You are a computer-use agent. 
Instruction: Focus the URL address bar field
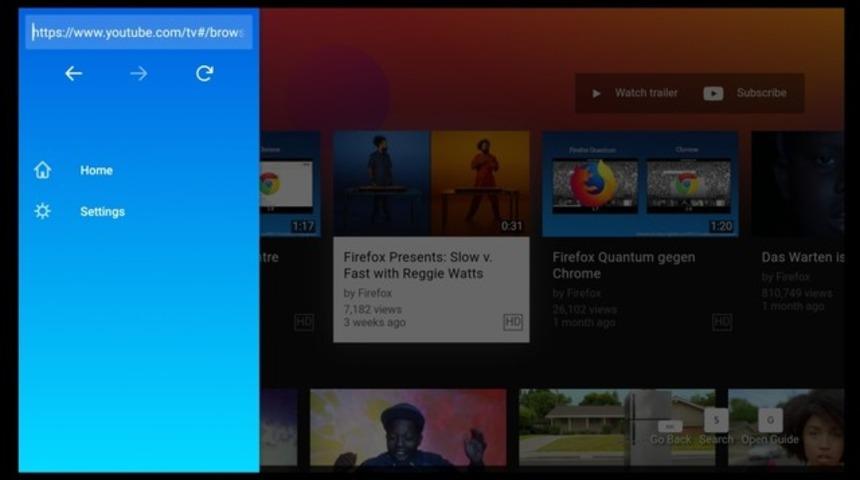139,32
